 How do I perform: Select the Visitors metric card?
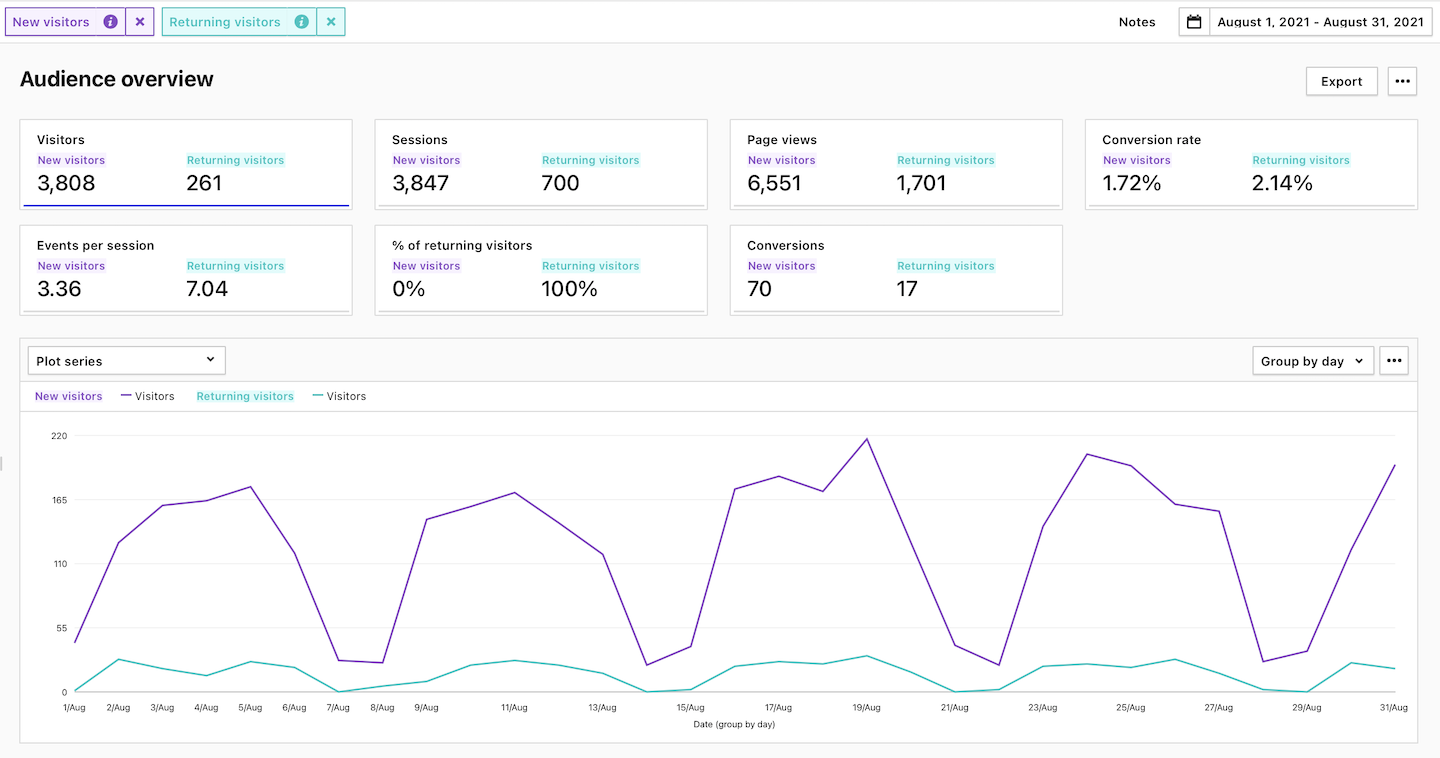click(186, 165)
